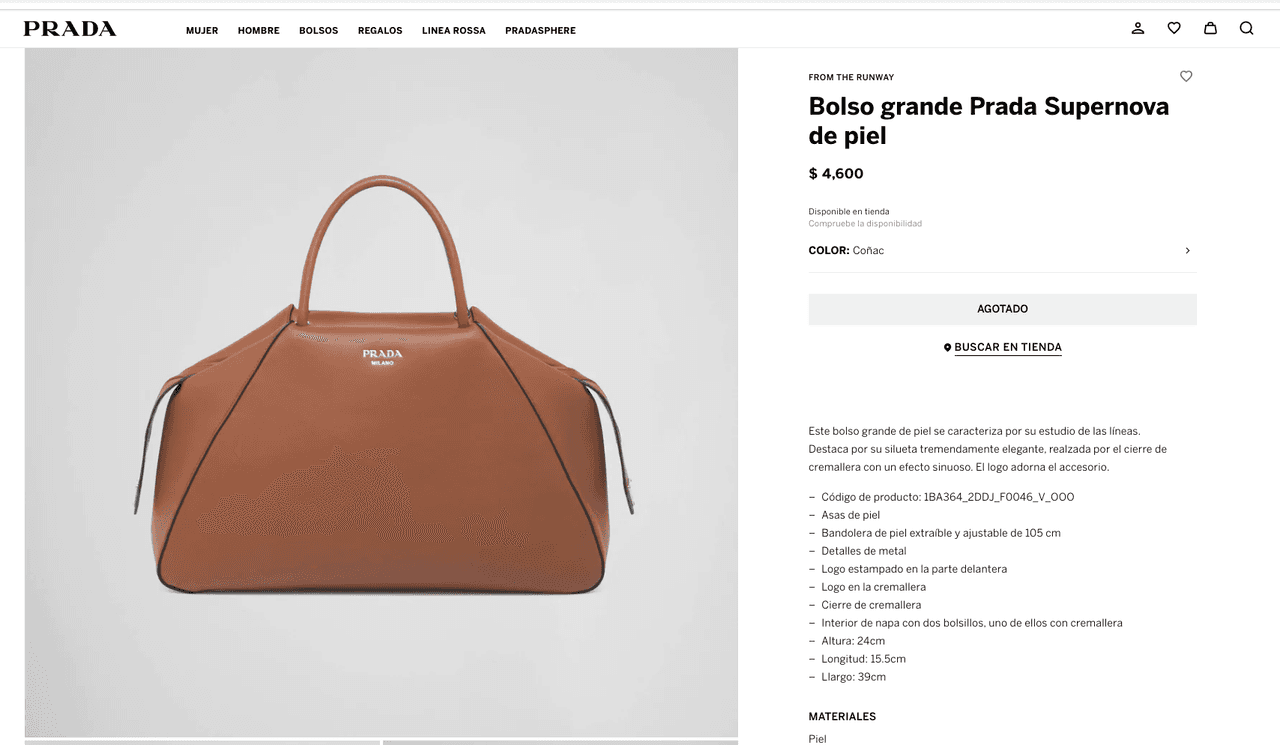Open the BOLSOS menu
1280x745 pixels.
pos(319,31)
